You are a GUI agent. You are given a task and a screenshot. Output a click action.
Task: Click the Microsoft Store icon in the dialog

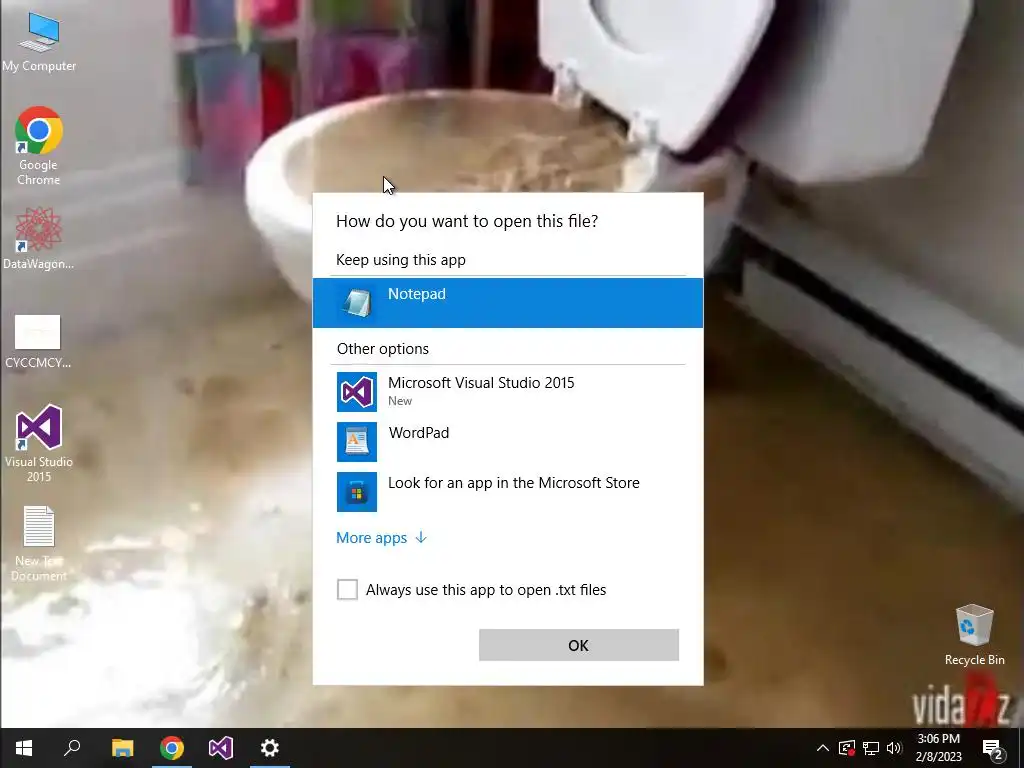coord(357,492)
